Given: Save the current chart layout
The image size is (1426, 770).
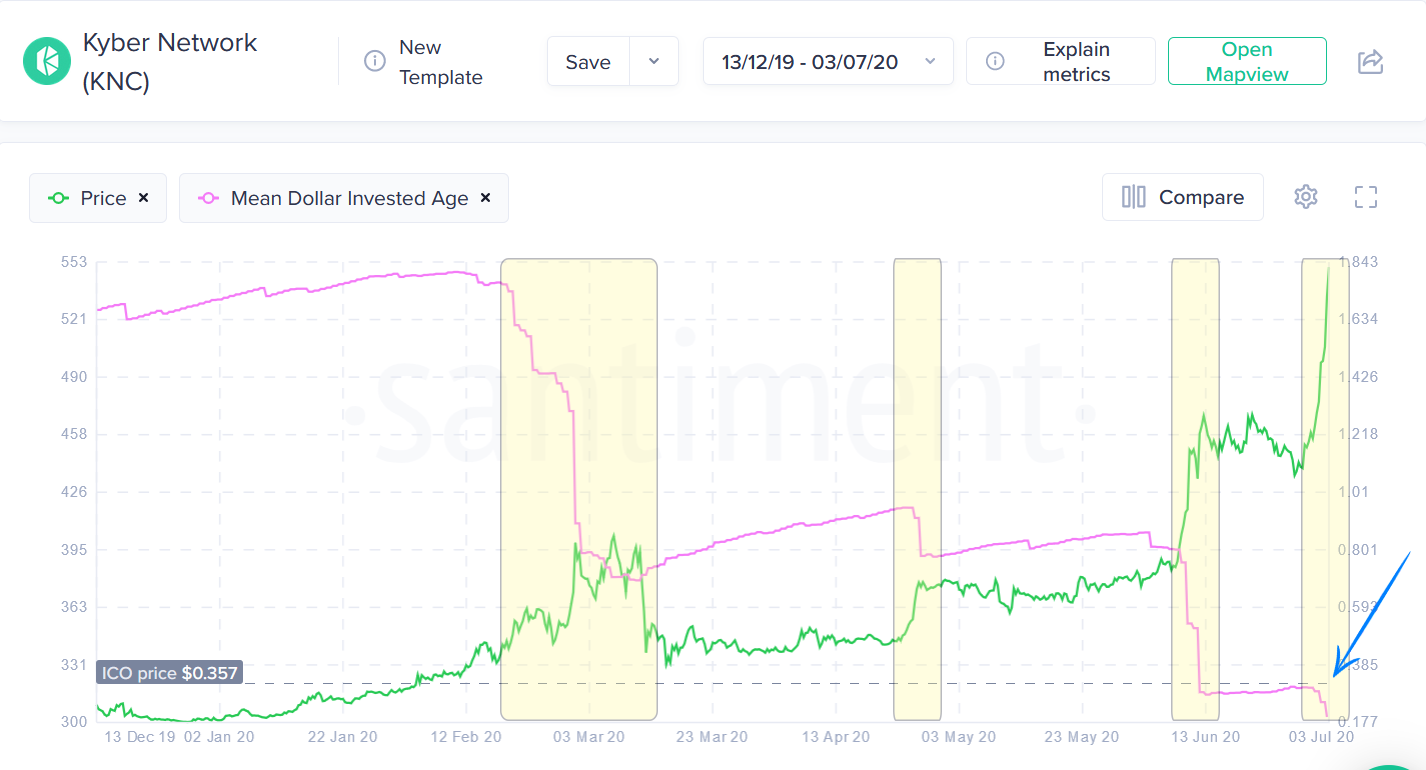Looking at the screenshot, I should point(588,62).
